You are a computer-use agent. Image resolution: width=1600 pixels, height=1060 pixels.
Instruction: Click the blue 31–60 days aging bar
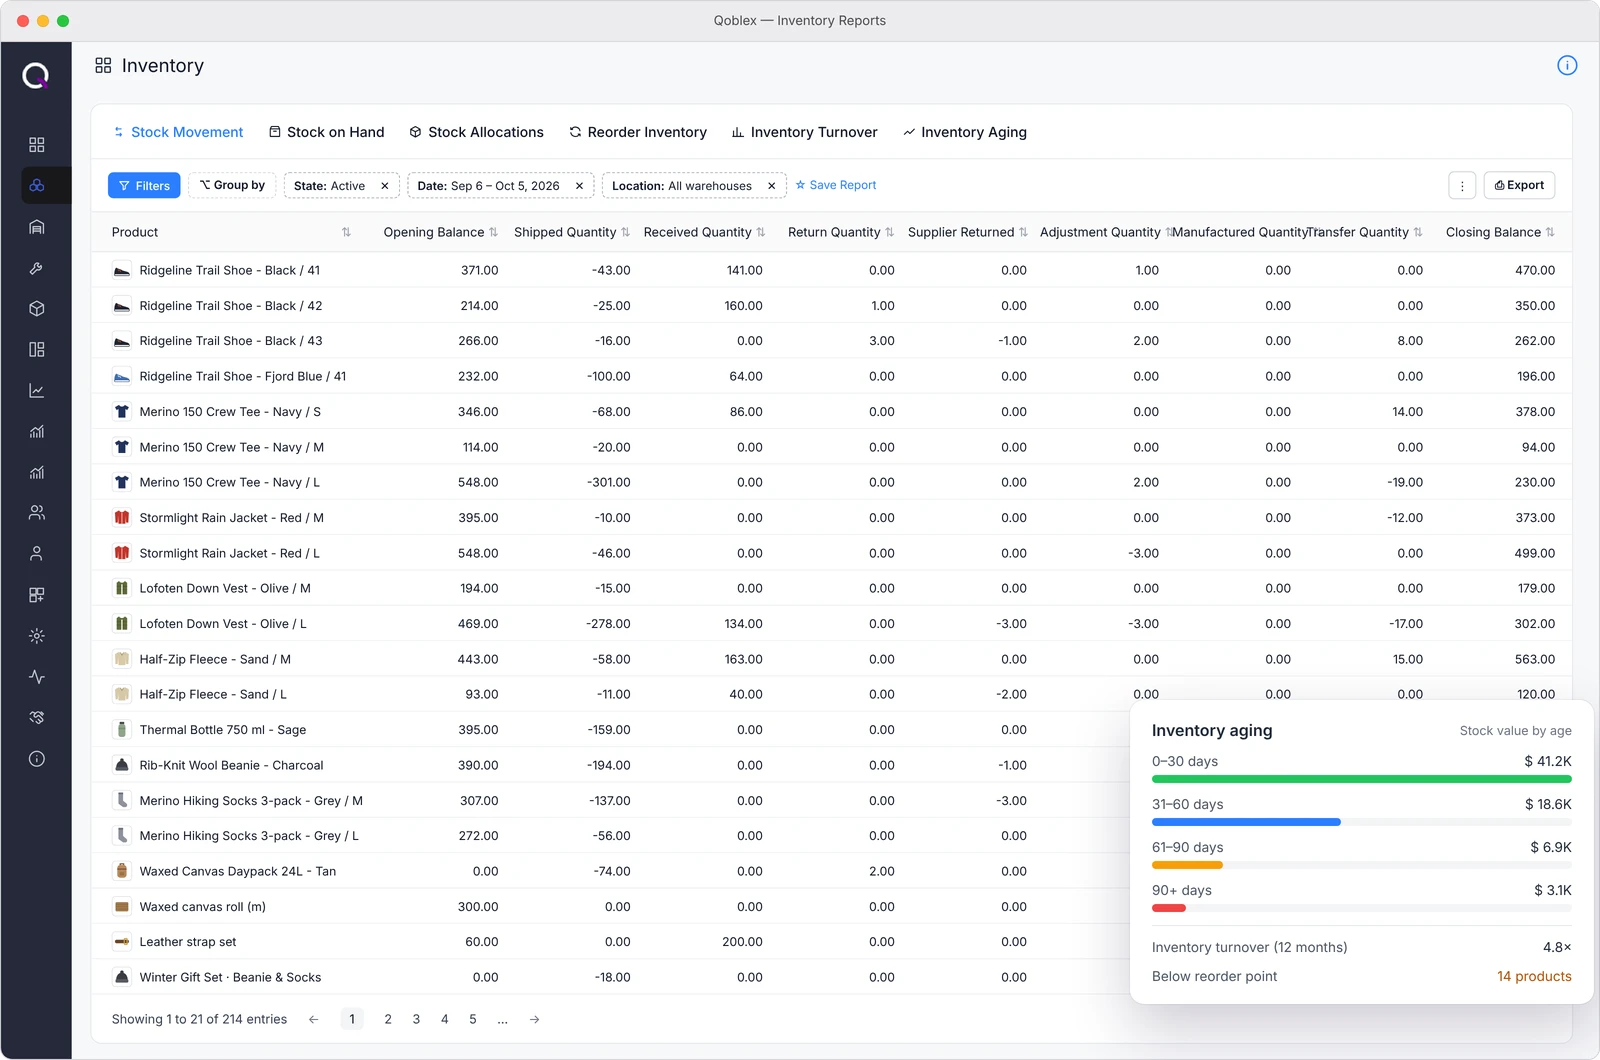coord(1246,822)
